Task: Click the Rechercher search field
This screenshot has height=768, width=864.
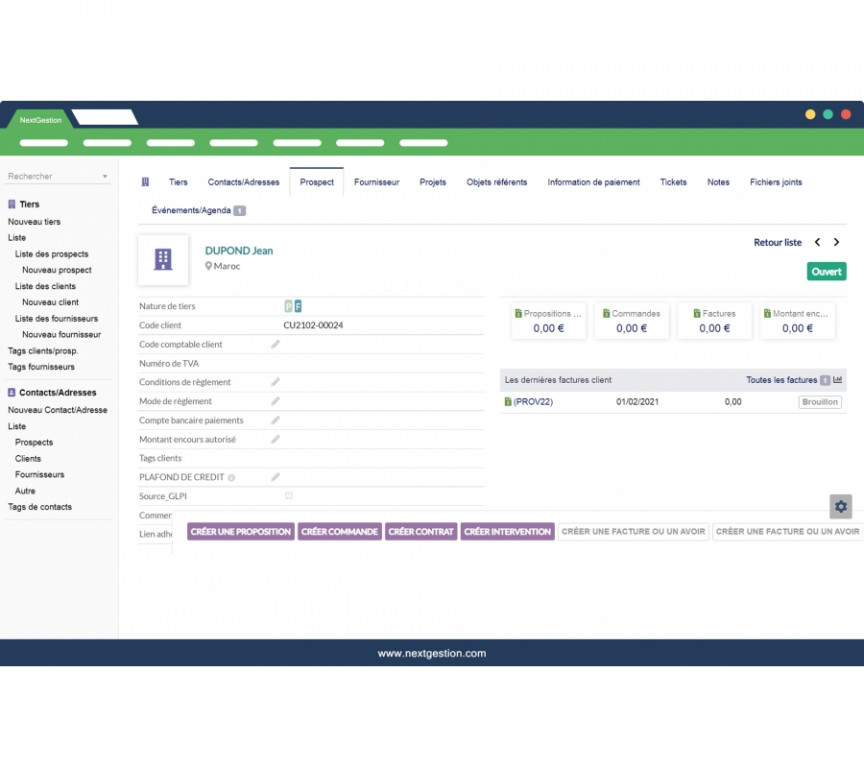Action: coord(58,176)
